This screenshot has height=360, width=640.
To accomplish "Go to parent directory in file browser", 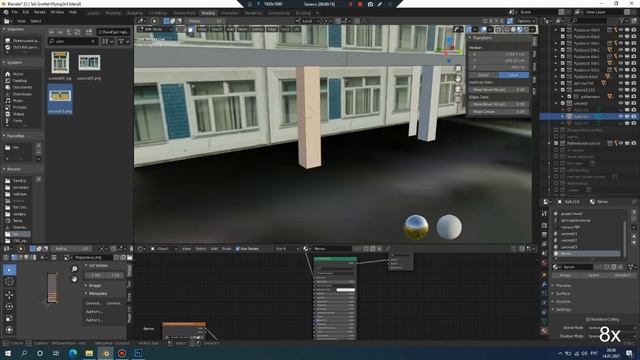I will point(69,32).
